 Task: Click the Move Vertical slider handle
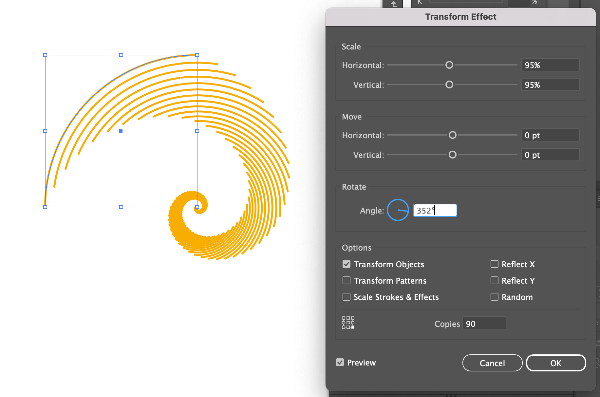(452, 155)
